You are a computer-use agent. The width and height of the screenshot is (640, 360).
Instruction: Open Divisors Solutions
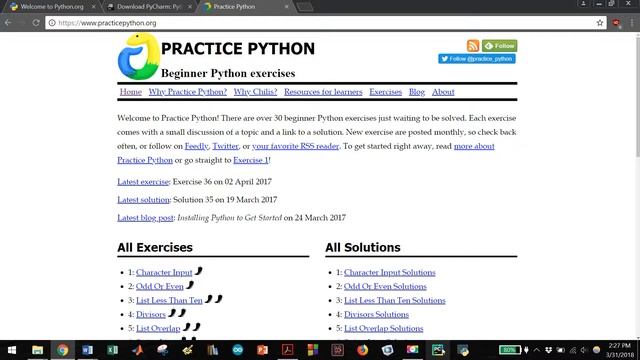click(x=376, y=314)
